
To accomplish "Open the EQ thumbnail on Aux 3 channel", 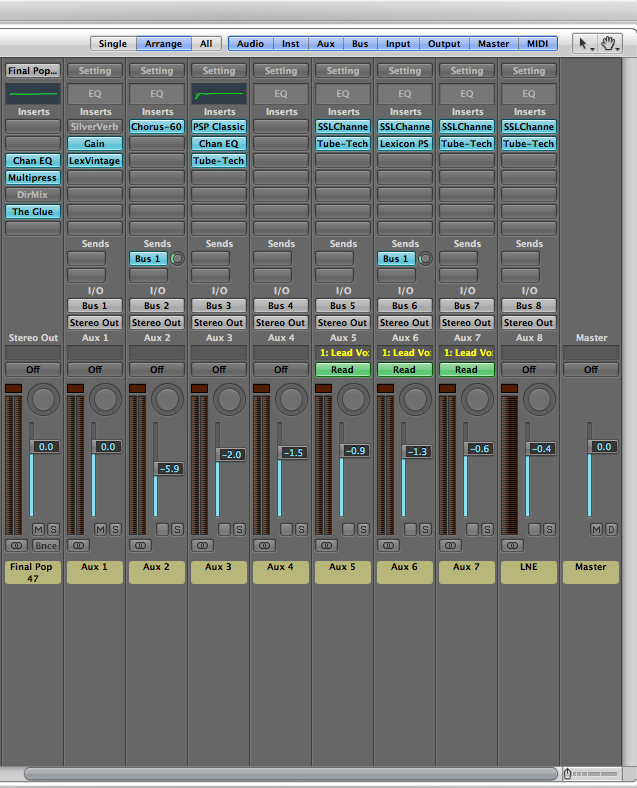I will [x=219, y=93].
